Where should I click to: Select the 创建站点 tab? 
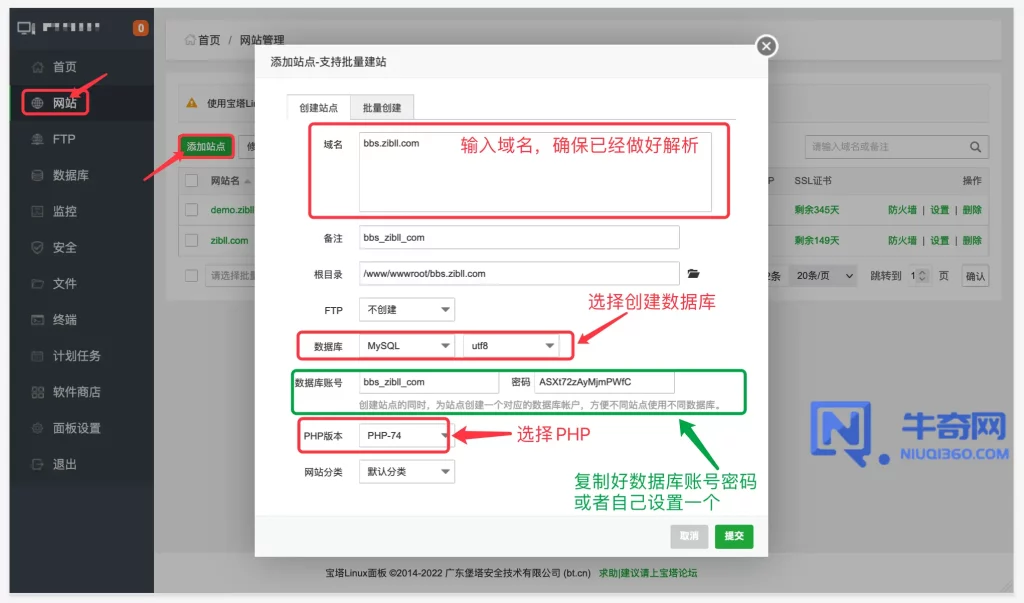(x=318, y=108)
